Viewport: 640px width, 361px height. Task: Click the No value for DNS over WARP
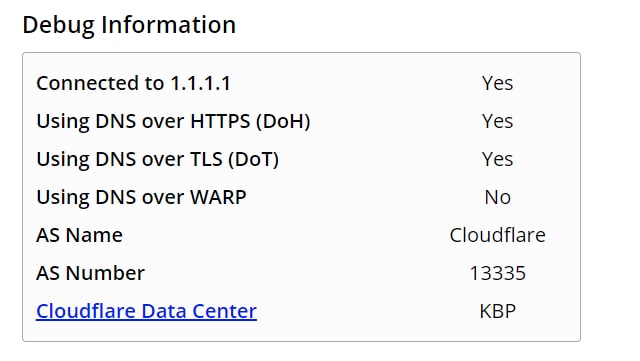point(498,197)
